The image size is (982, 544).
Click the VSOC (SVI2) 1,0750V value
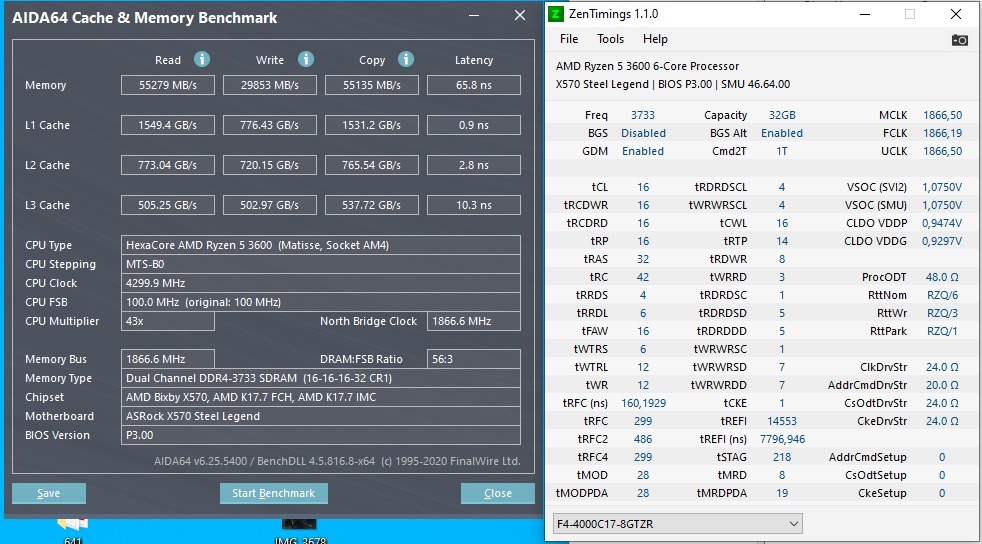click(942, 187)
